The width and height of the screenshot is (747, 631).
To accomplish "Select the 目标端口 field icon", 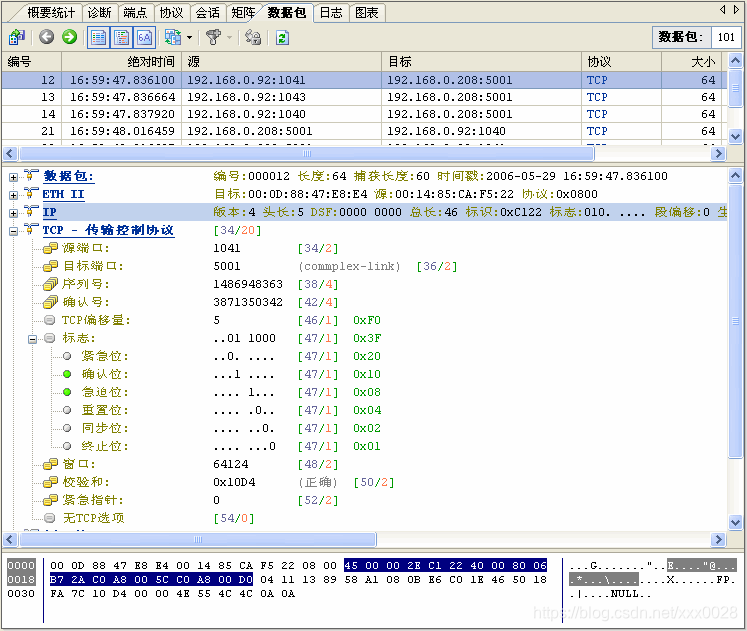I will (x=50, y=267).
